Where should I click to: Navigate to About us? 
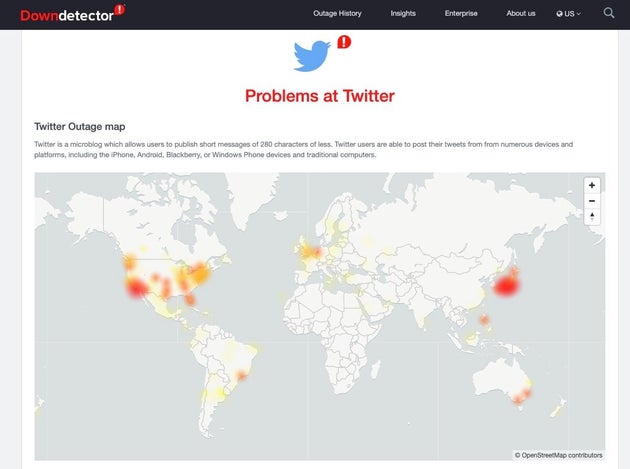(x=521, y=14)
